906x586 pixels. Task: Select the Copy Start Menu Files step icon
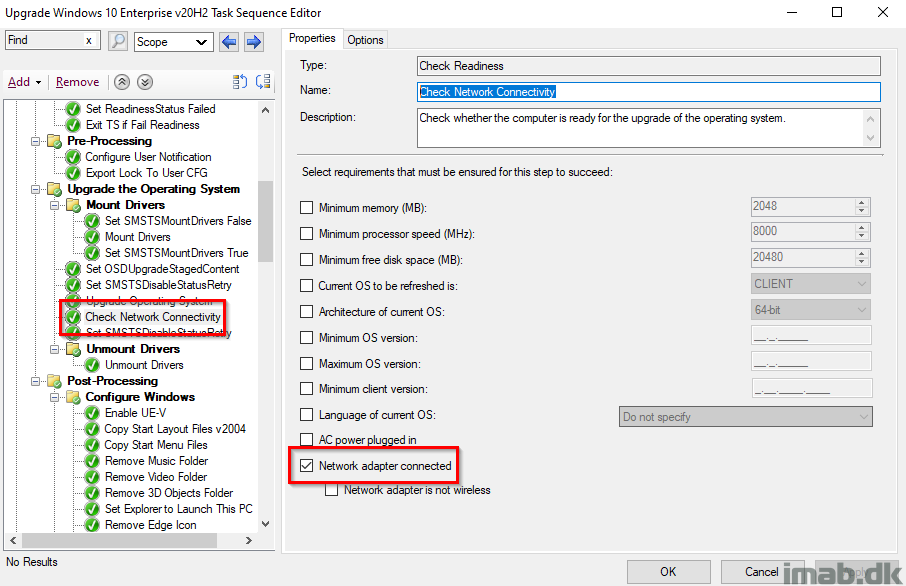tap(92, 445)
